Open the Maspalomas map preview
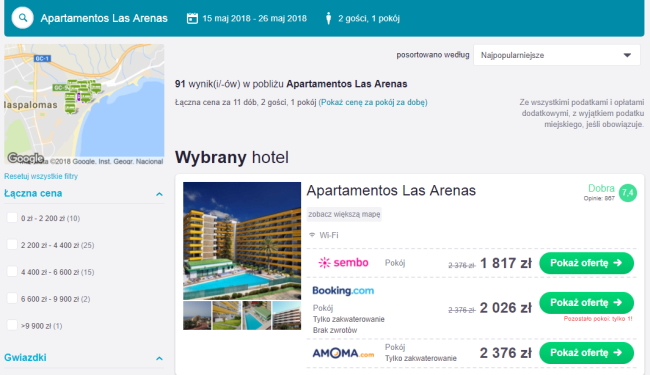The image size is (650, 375). pos(84,105)
